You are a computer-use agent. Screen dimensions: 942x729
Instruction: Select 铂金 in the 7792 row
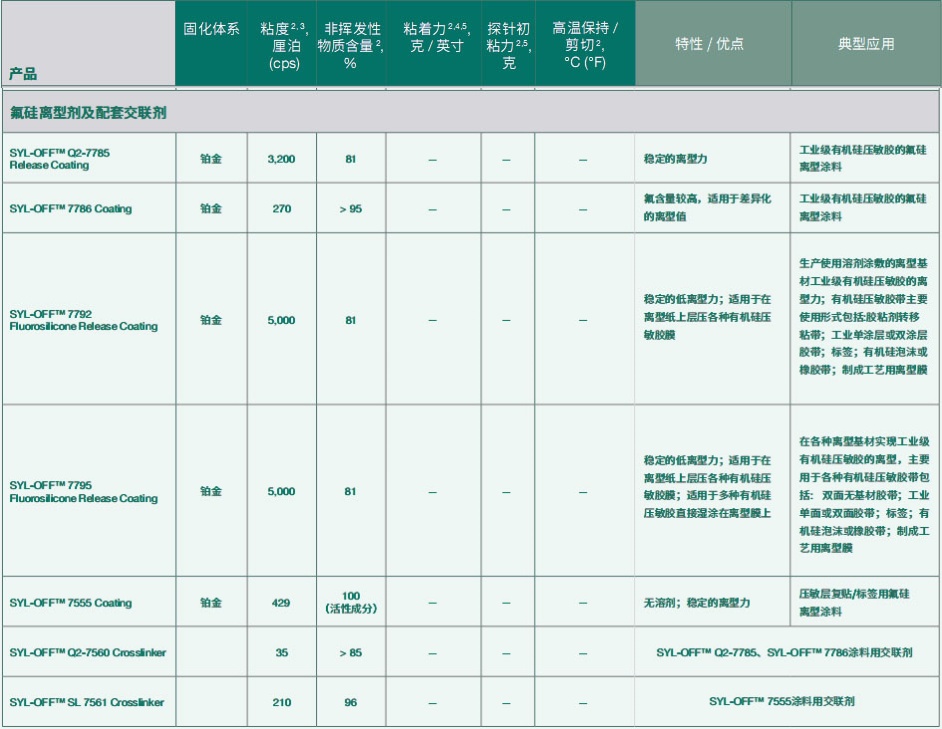point(211,320)
